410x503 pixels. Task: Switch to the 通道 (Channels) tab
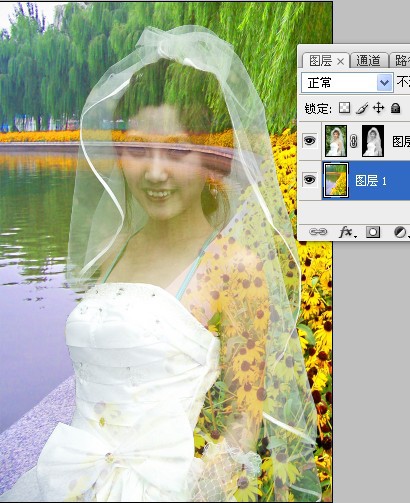tap(369, 61)
